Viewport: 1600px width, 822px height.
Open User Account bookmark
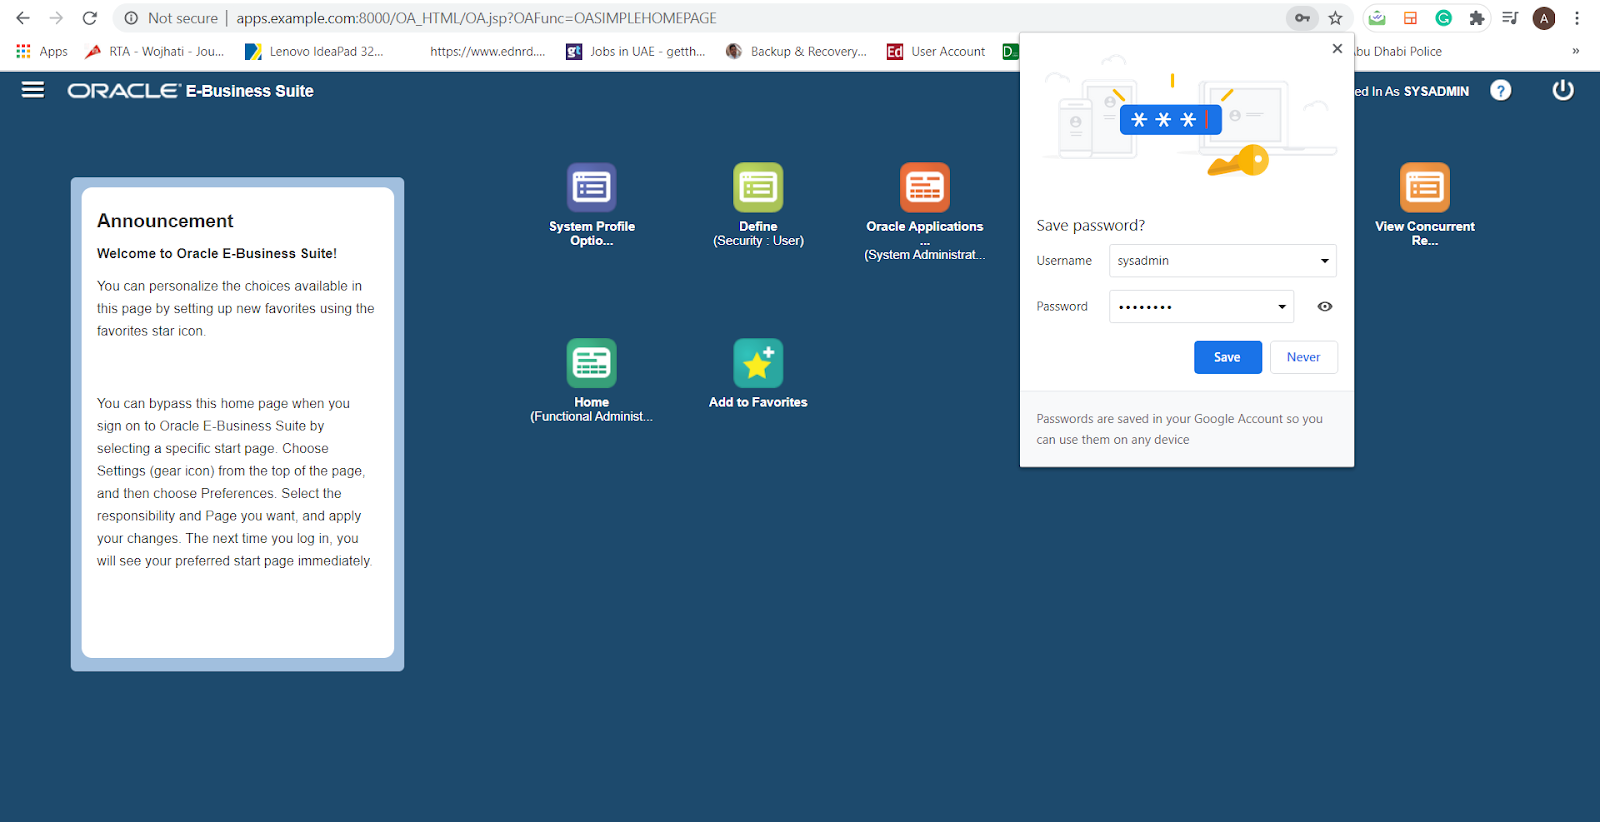pyautogui.click(x=936, y=51)
